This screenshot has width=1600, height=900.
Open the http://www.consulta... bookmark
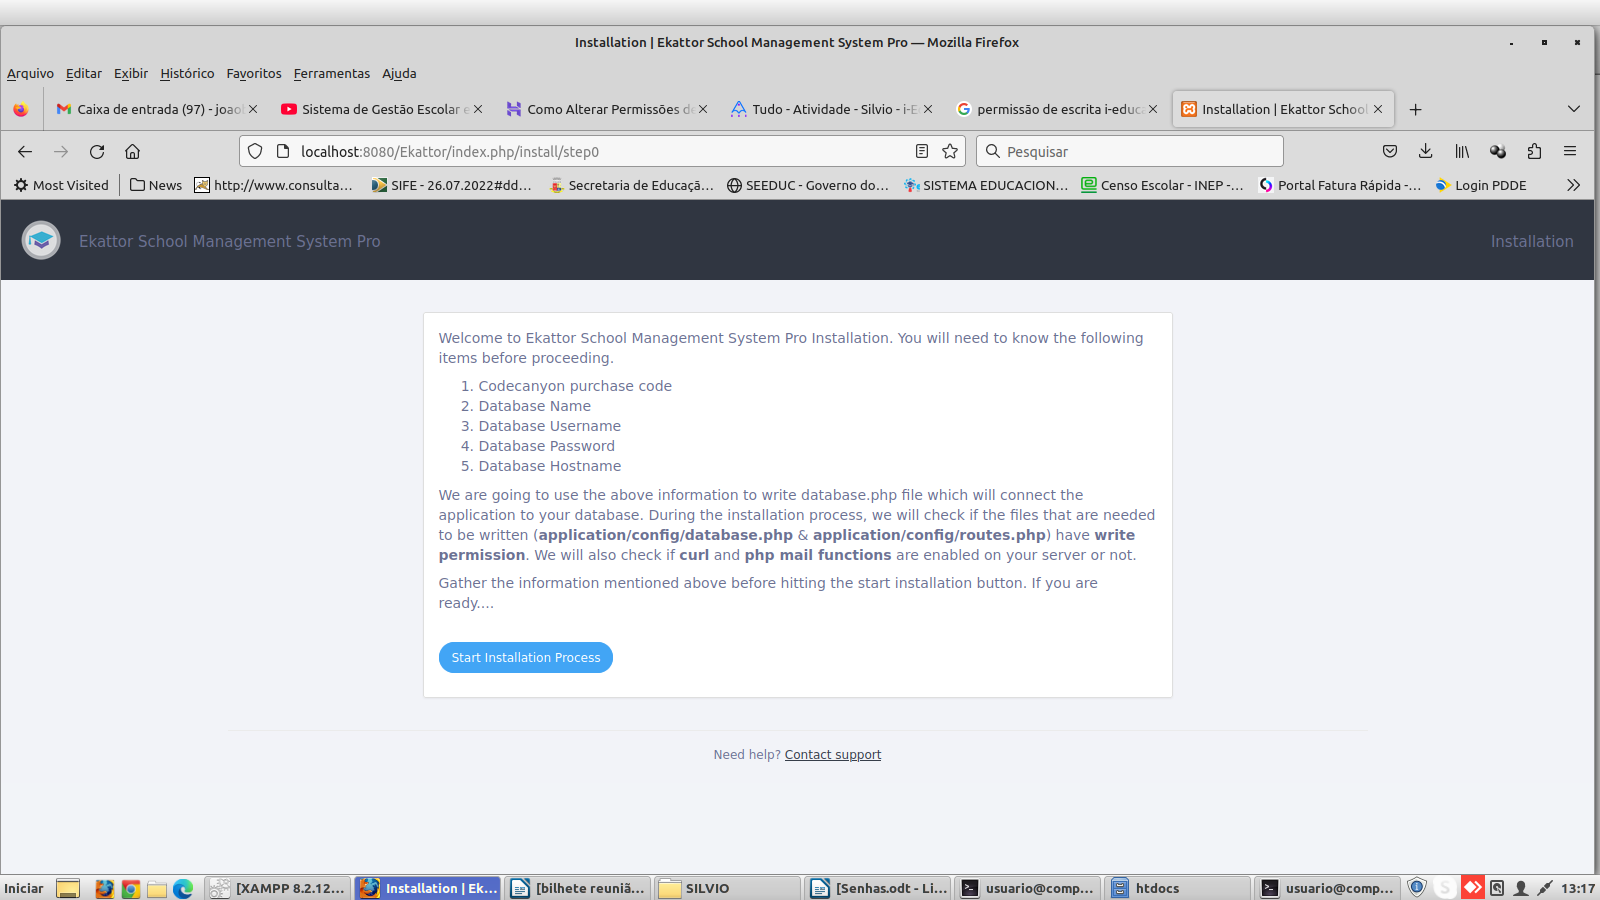tap(273, 185)
